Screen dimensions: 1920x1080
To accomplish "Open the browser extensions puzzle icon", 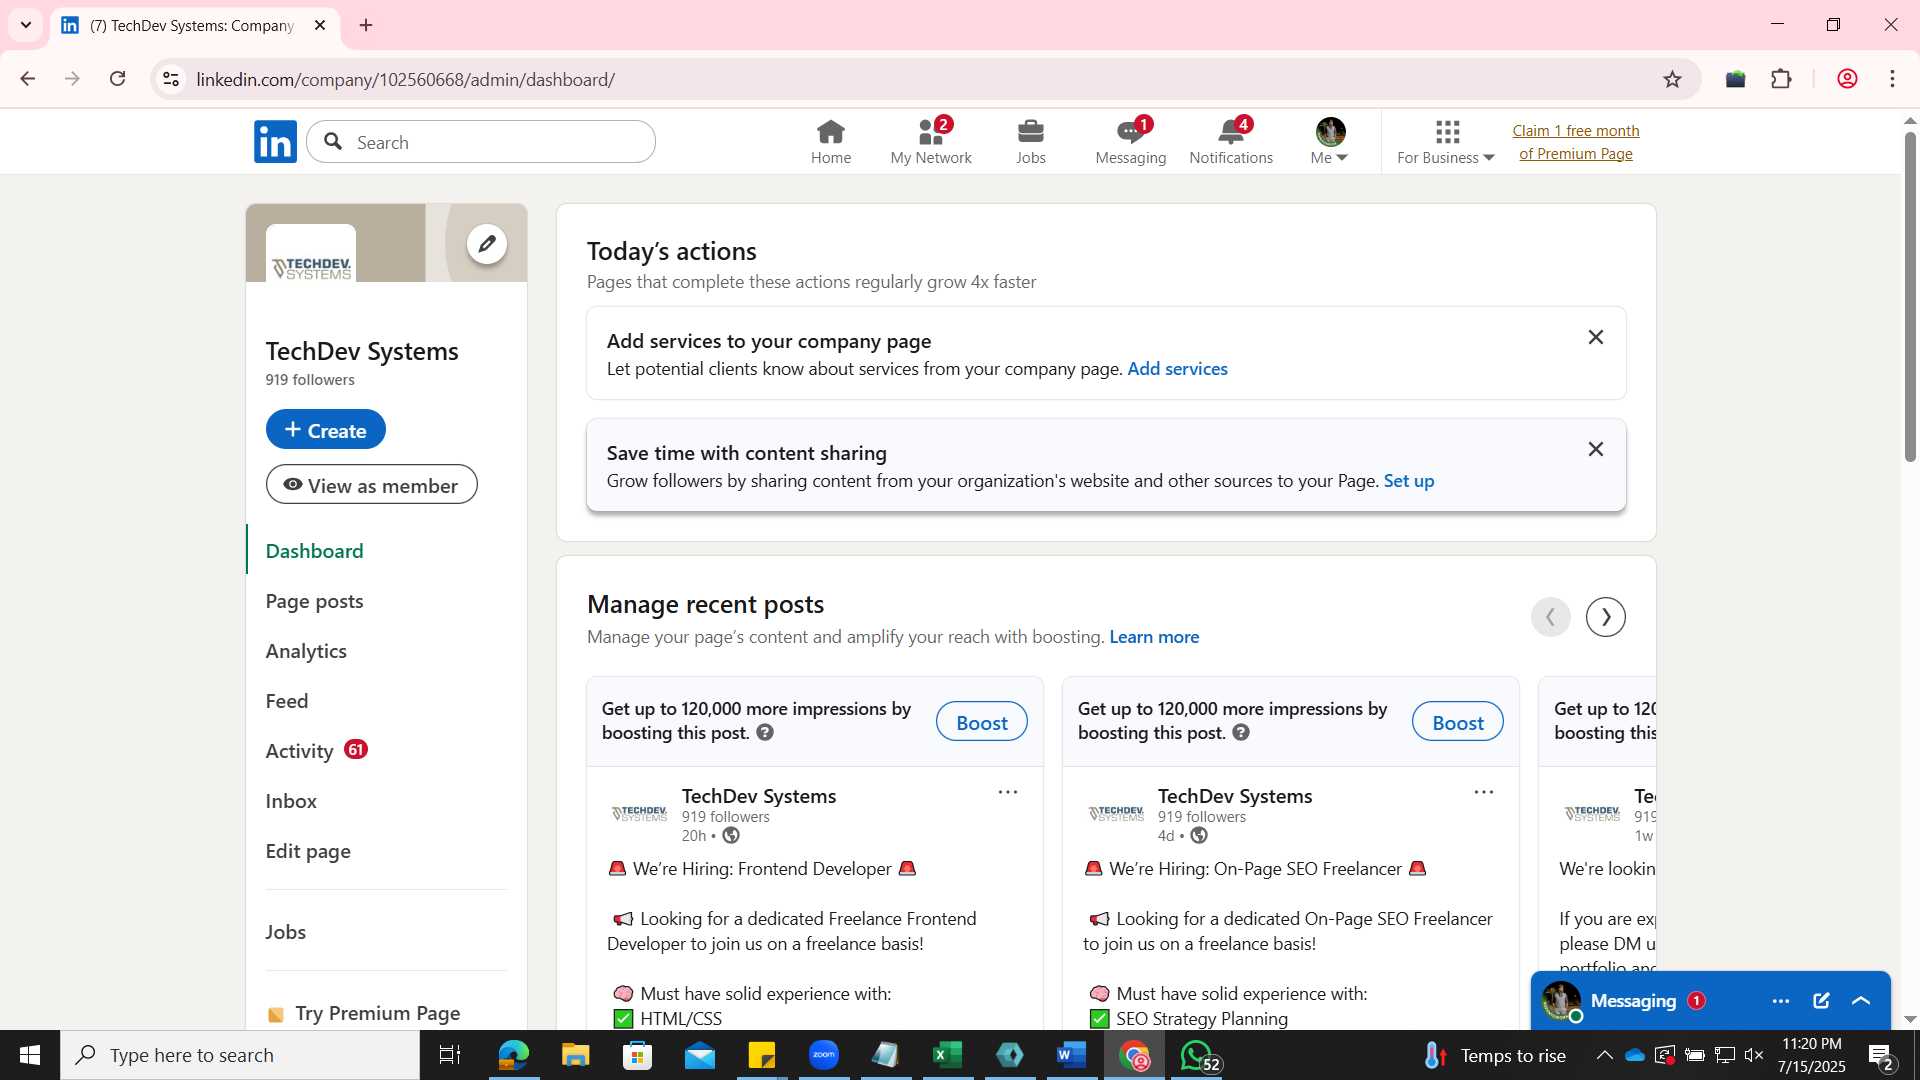I will [x=1781, y=79].
